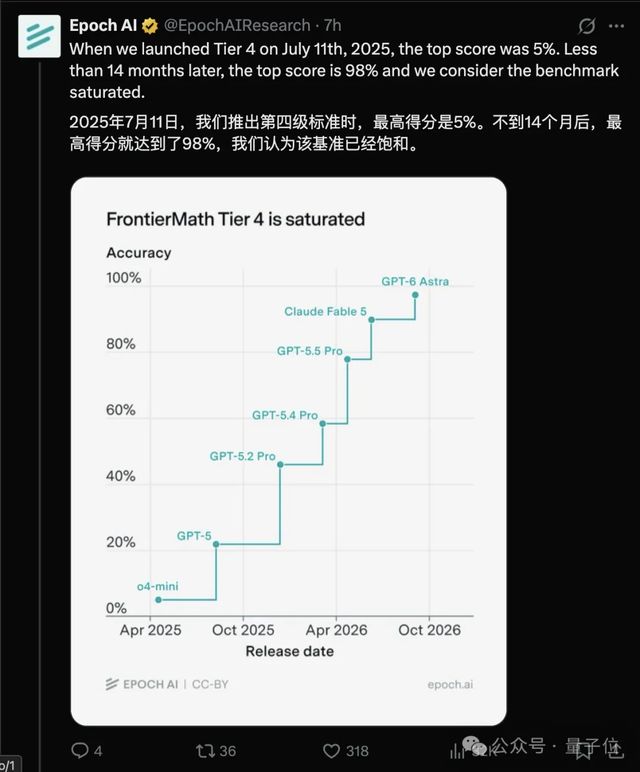Screen dimensions: 640x772
Task: Open the @EpochAIResearch handle link
Action: pyautogui.click(x=237, y=25)
